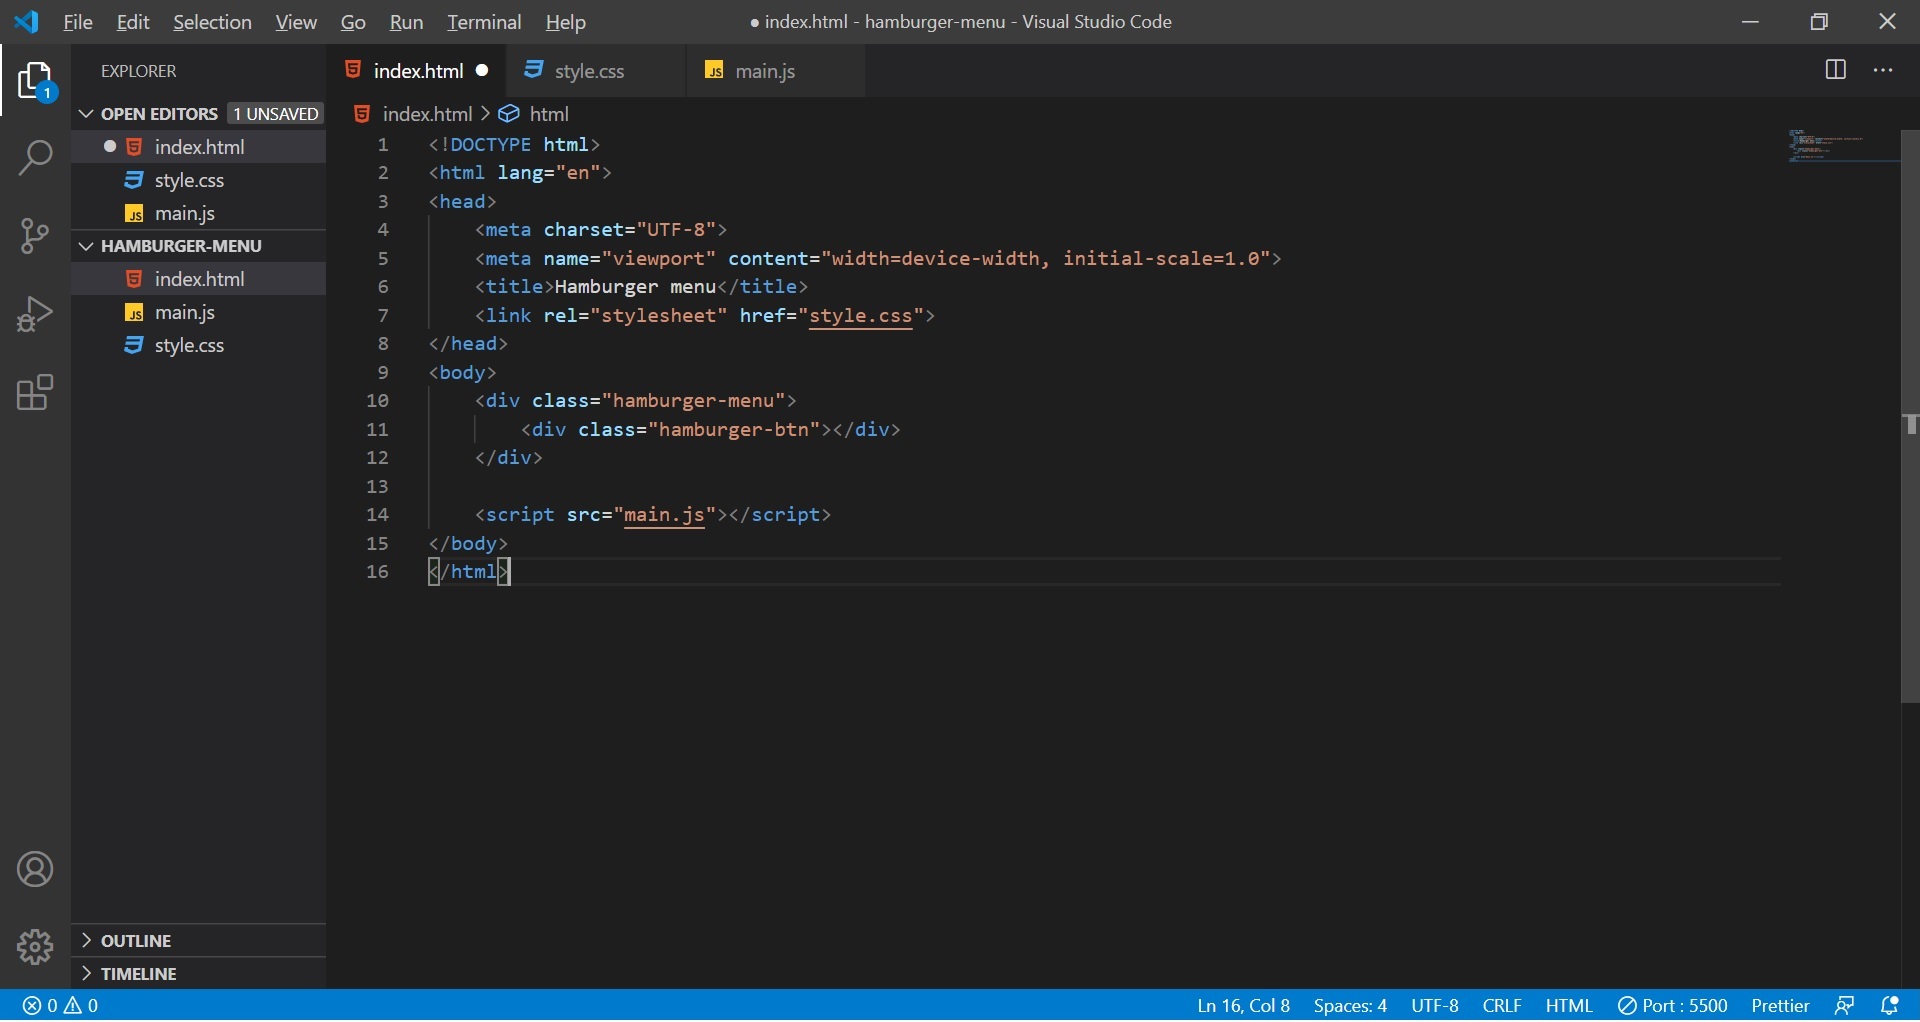This screenshot has height=1022, width=1920.
Task: Open the Source Control view icon
Action: (x=35, y=236)
